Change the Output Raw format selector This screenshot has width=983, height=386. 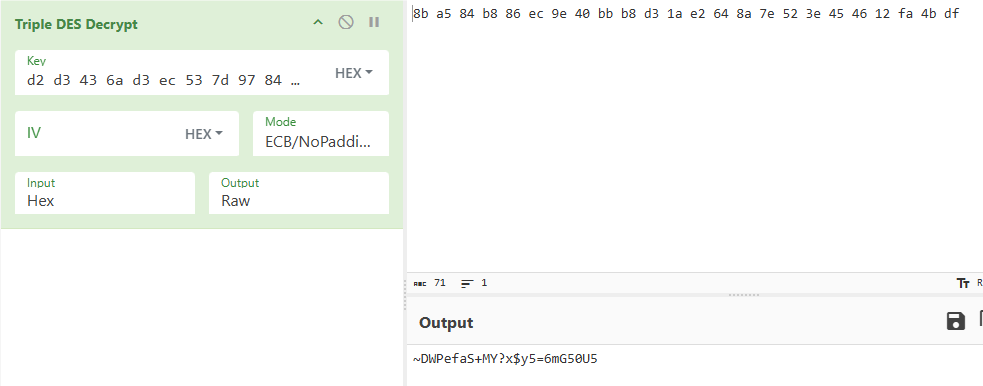(x=298, y=193)
